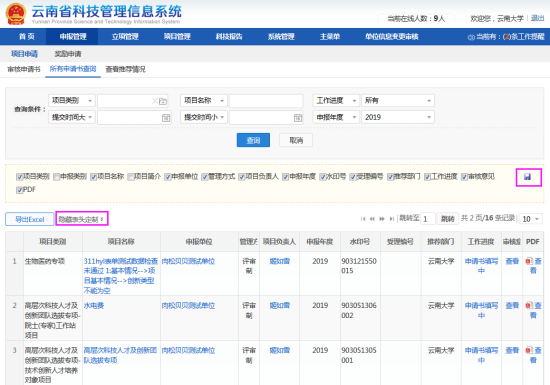Click the blue 查询 button
Screen dimensions: 550x385
(253, 140)
